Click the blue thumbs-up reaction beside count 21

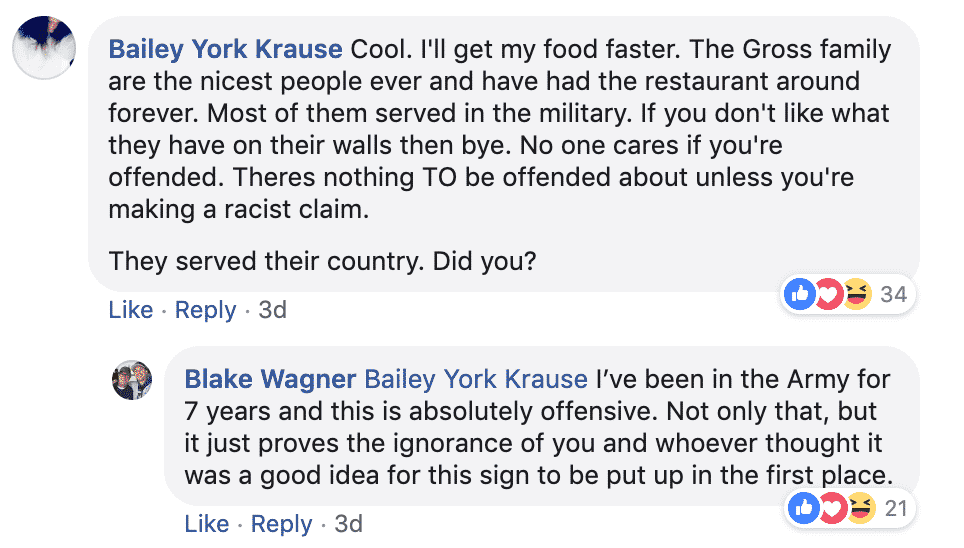pyautogui.click(x=806, y=507)
